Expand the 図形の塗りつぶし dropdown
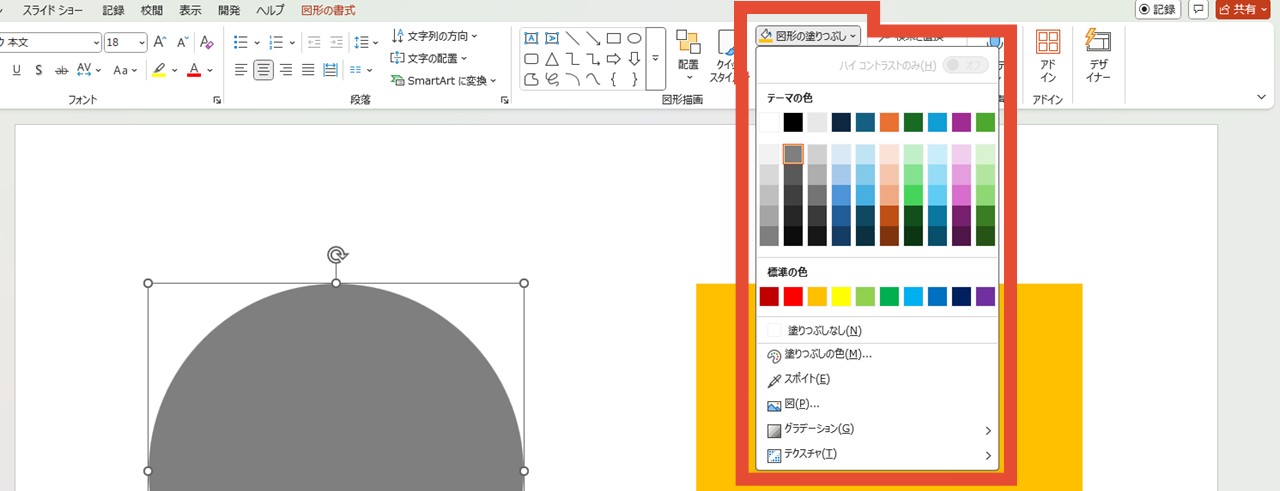 click(808, 36)
